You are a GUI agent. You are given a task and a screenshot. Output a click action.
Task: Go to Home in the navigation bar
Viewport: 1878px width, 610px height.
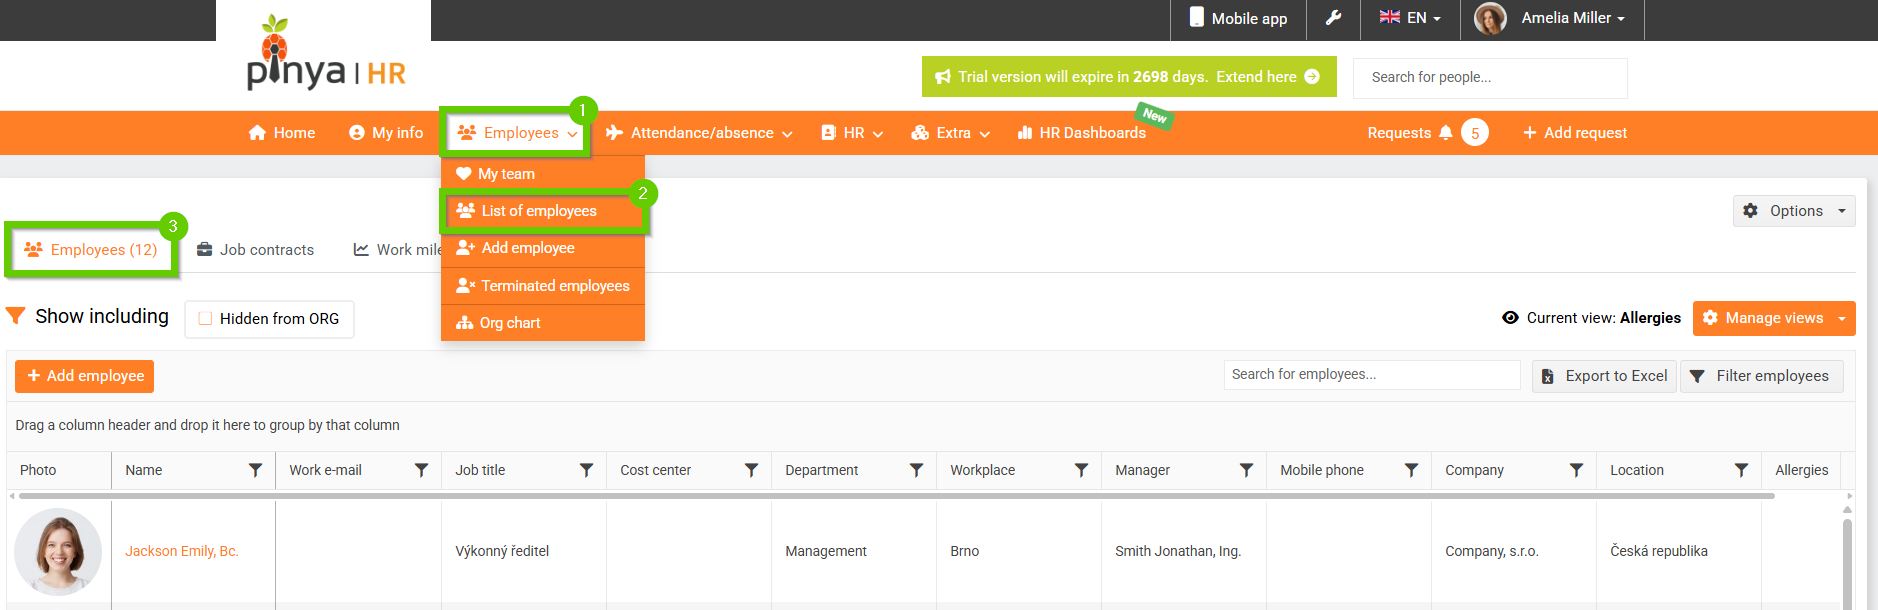(x=282, y=133)
